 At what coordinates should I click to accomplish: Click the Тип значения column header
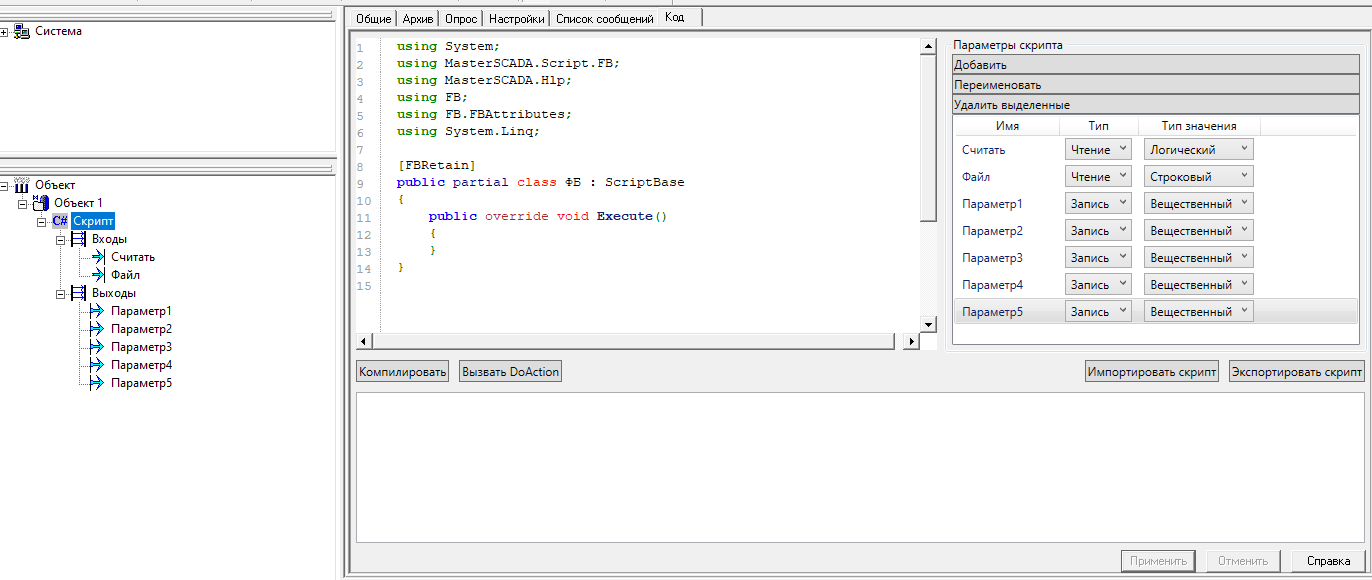(1199, 126)
